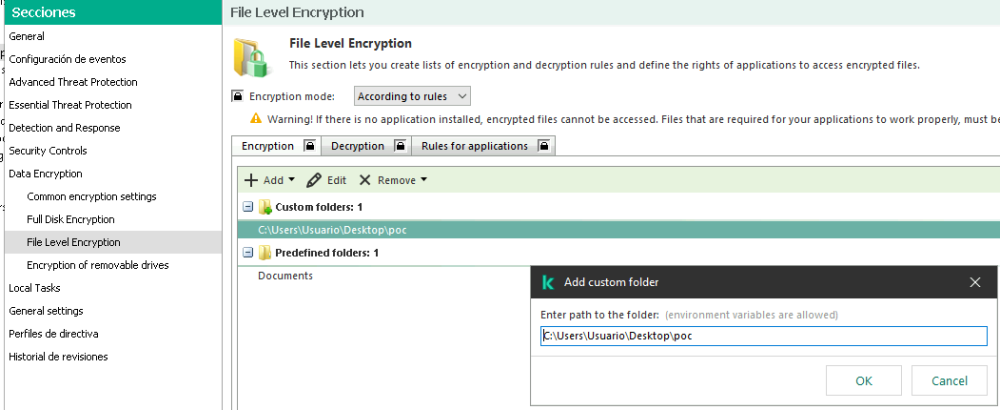Viewport: 1000px width, 410px height.
Task: Toggle the lock on Decryption tab
Action: pos(400,146)
